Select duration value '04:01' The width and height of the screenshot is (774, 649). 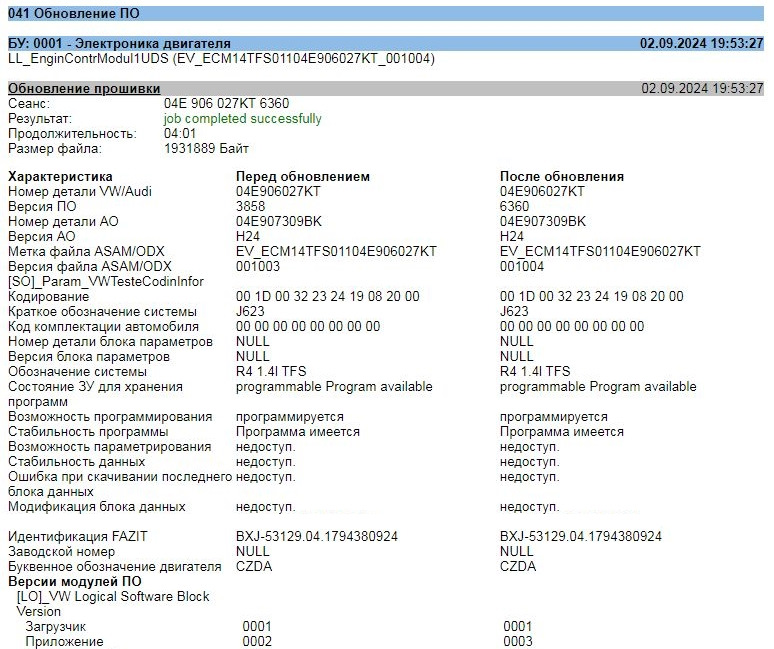click(180, 134)
